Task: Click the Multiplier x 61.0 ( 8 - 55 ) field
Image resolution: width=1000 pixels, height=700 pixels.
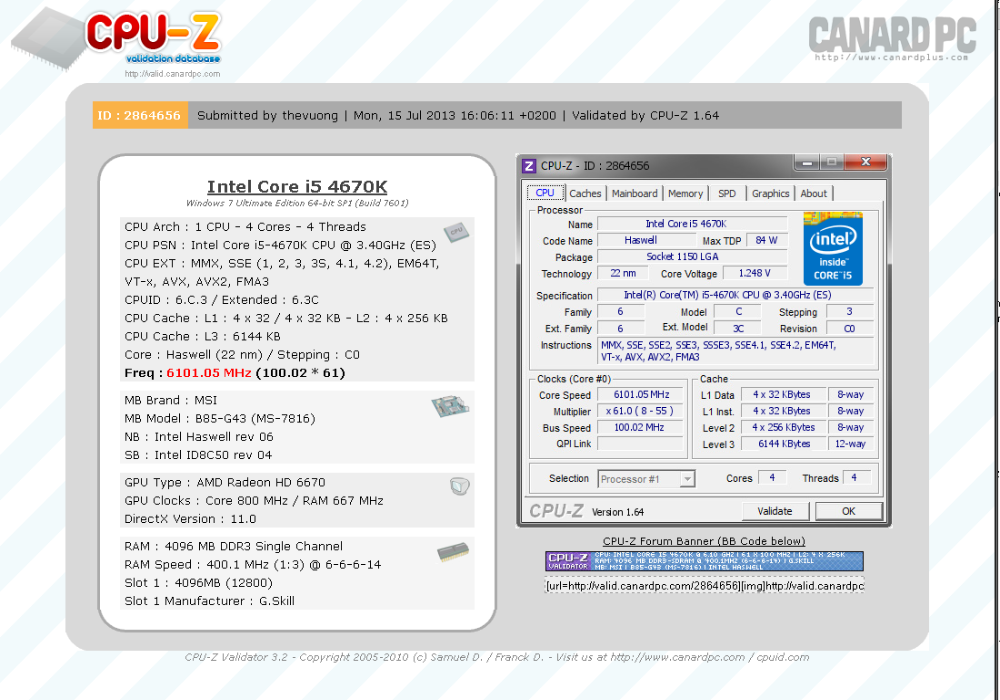Action: tap(641, 411)
